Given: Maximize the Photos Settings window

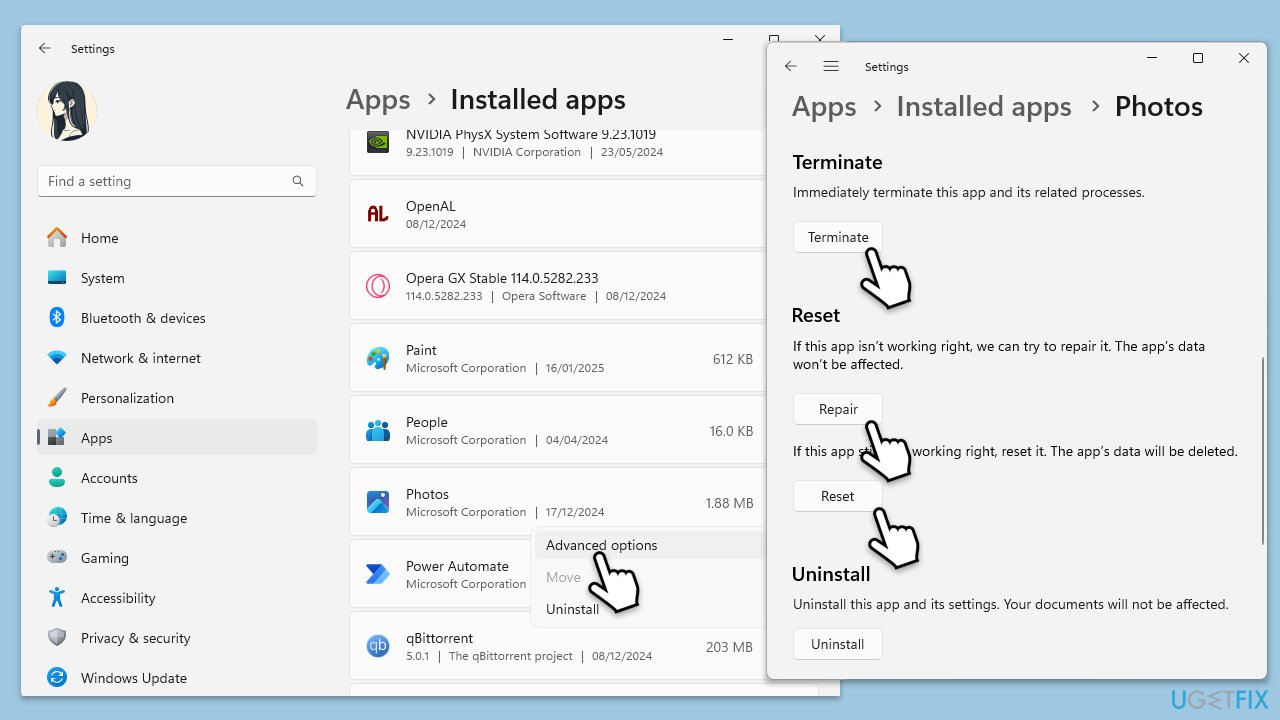Looking at the screenshot, I should [1198, 59].
